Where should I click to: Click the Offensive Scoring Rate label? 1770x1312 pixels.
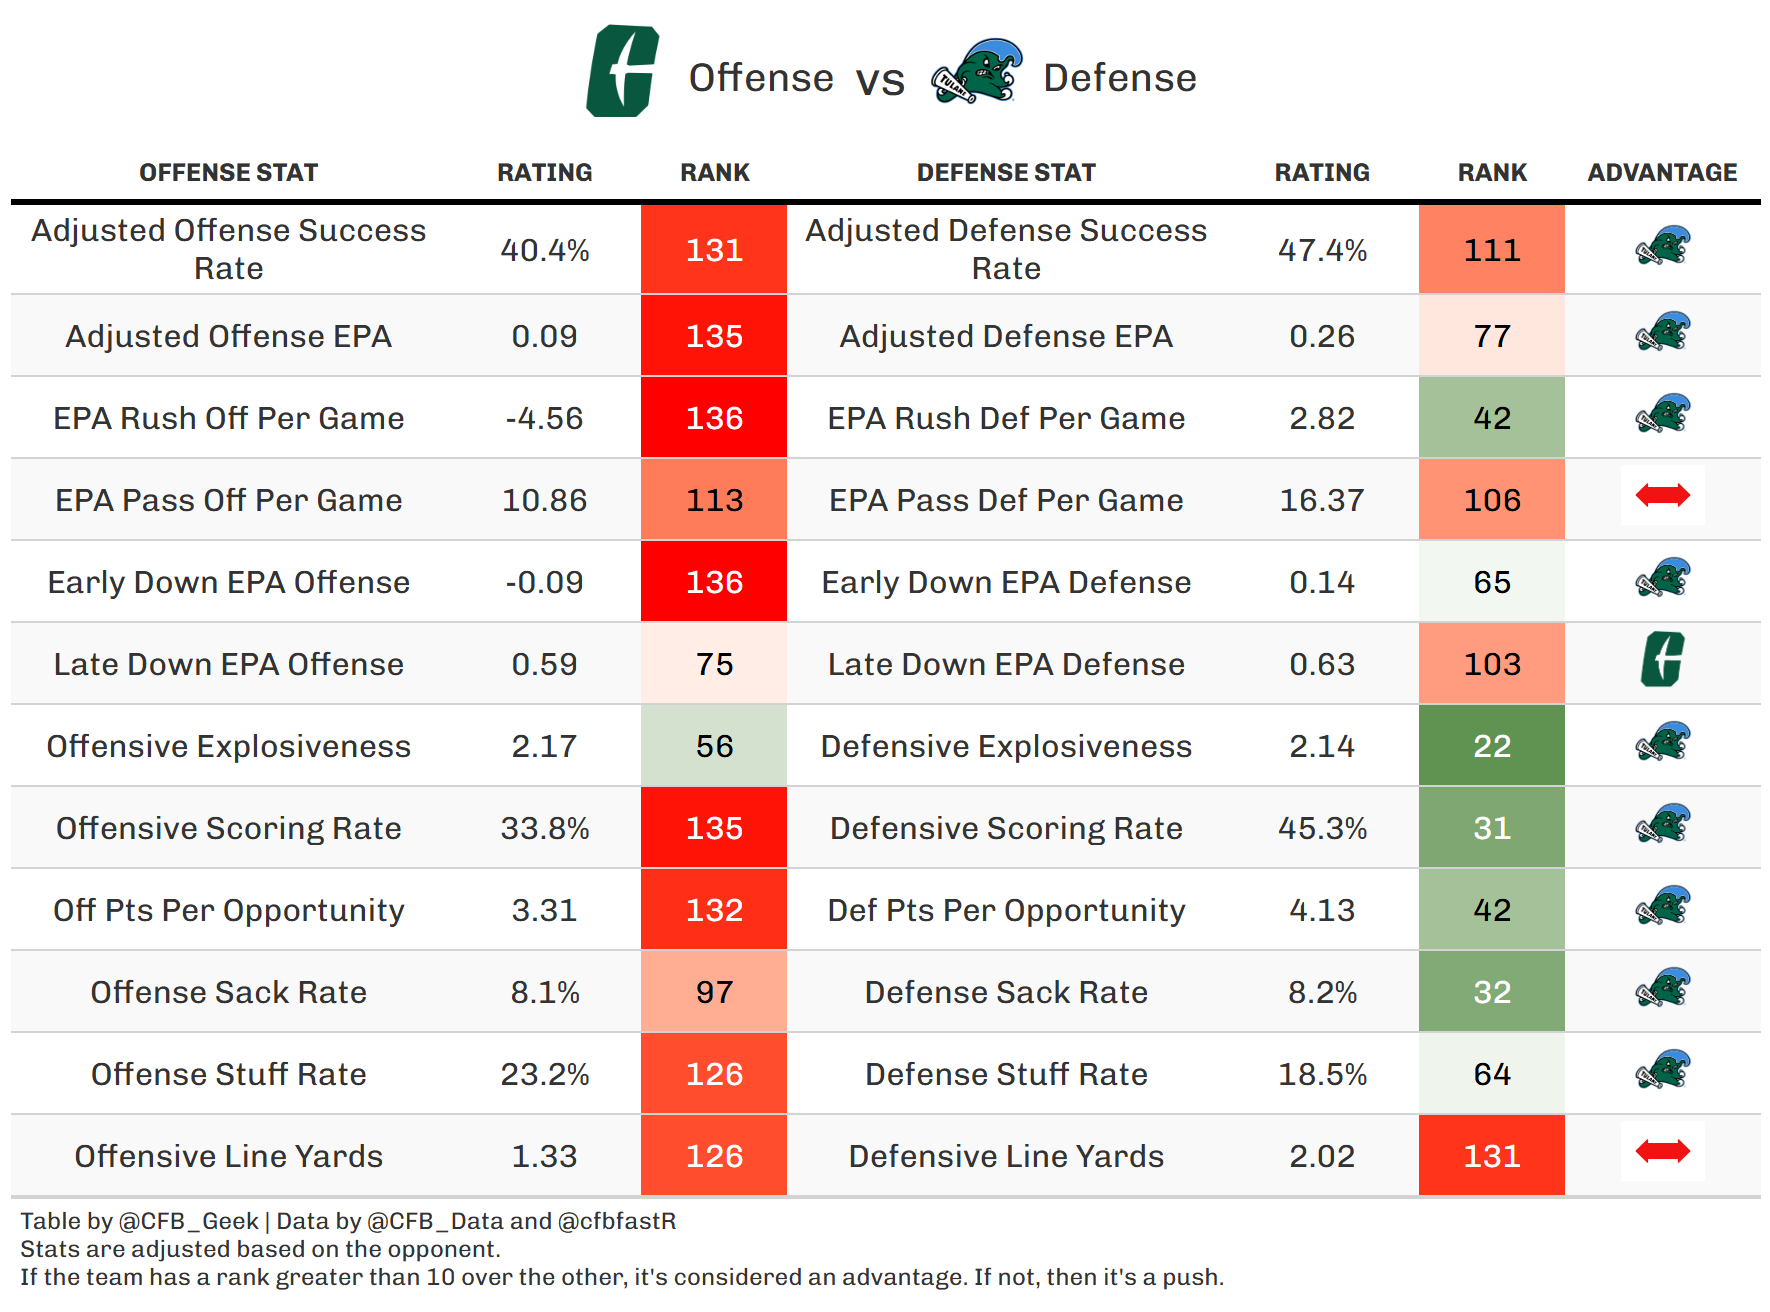click(228, 828)
